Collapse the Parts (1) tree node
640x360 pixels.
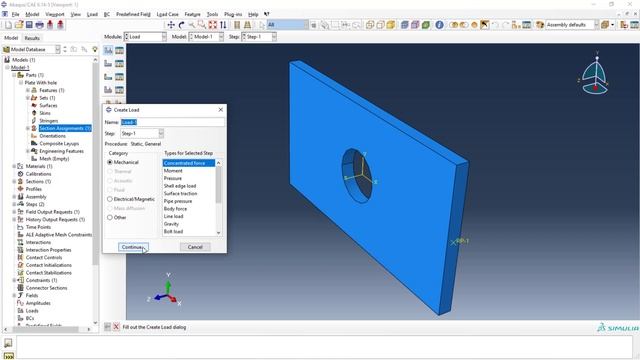[14, 75]
